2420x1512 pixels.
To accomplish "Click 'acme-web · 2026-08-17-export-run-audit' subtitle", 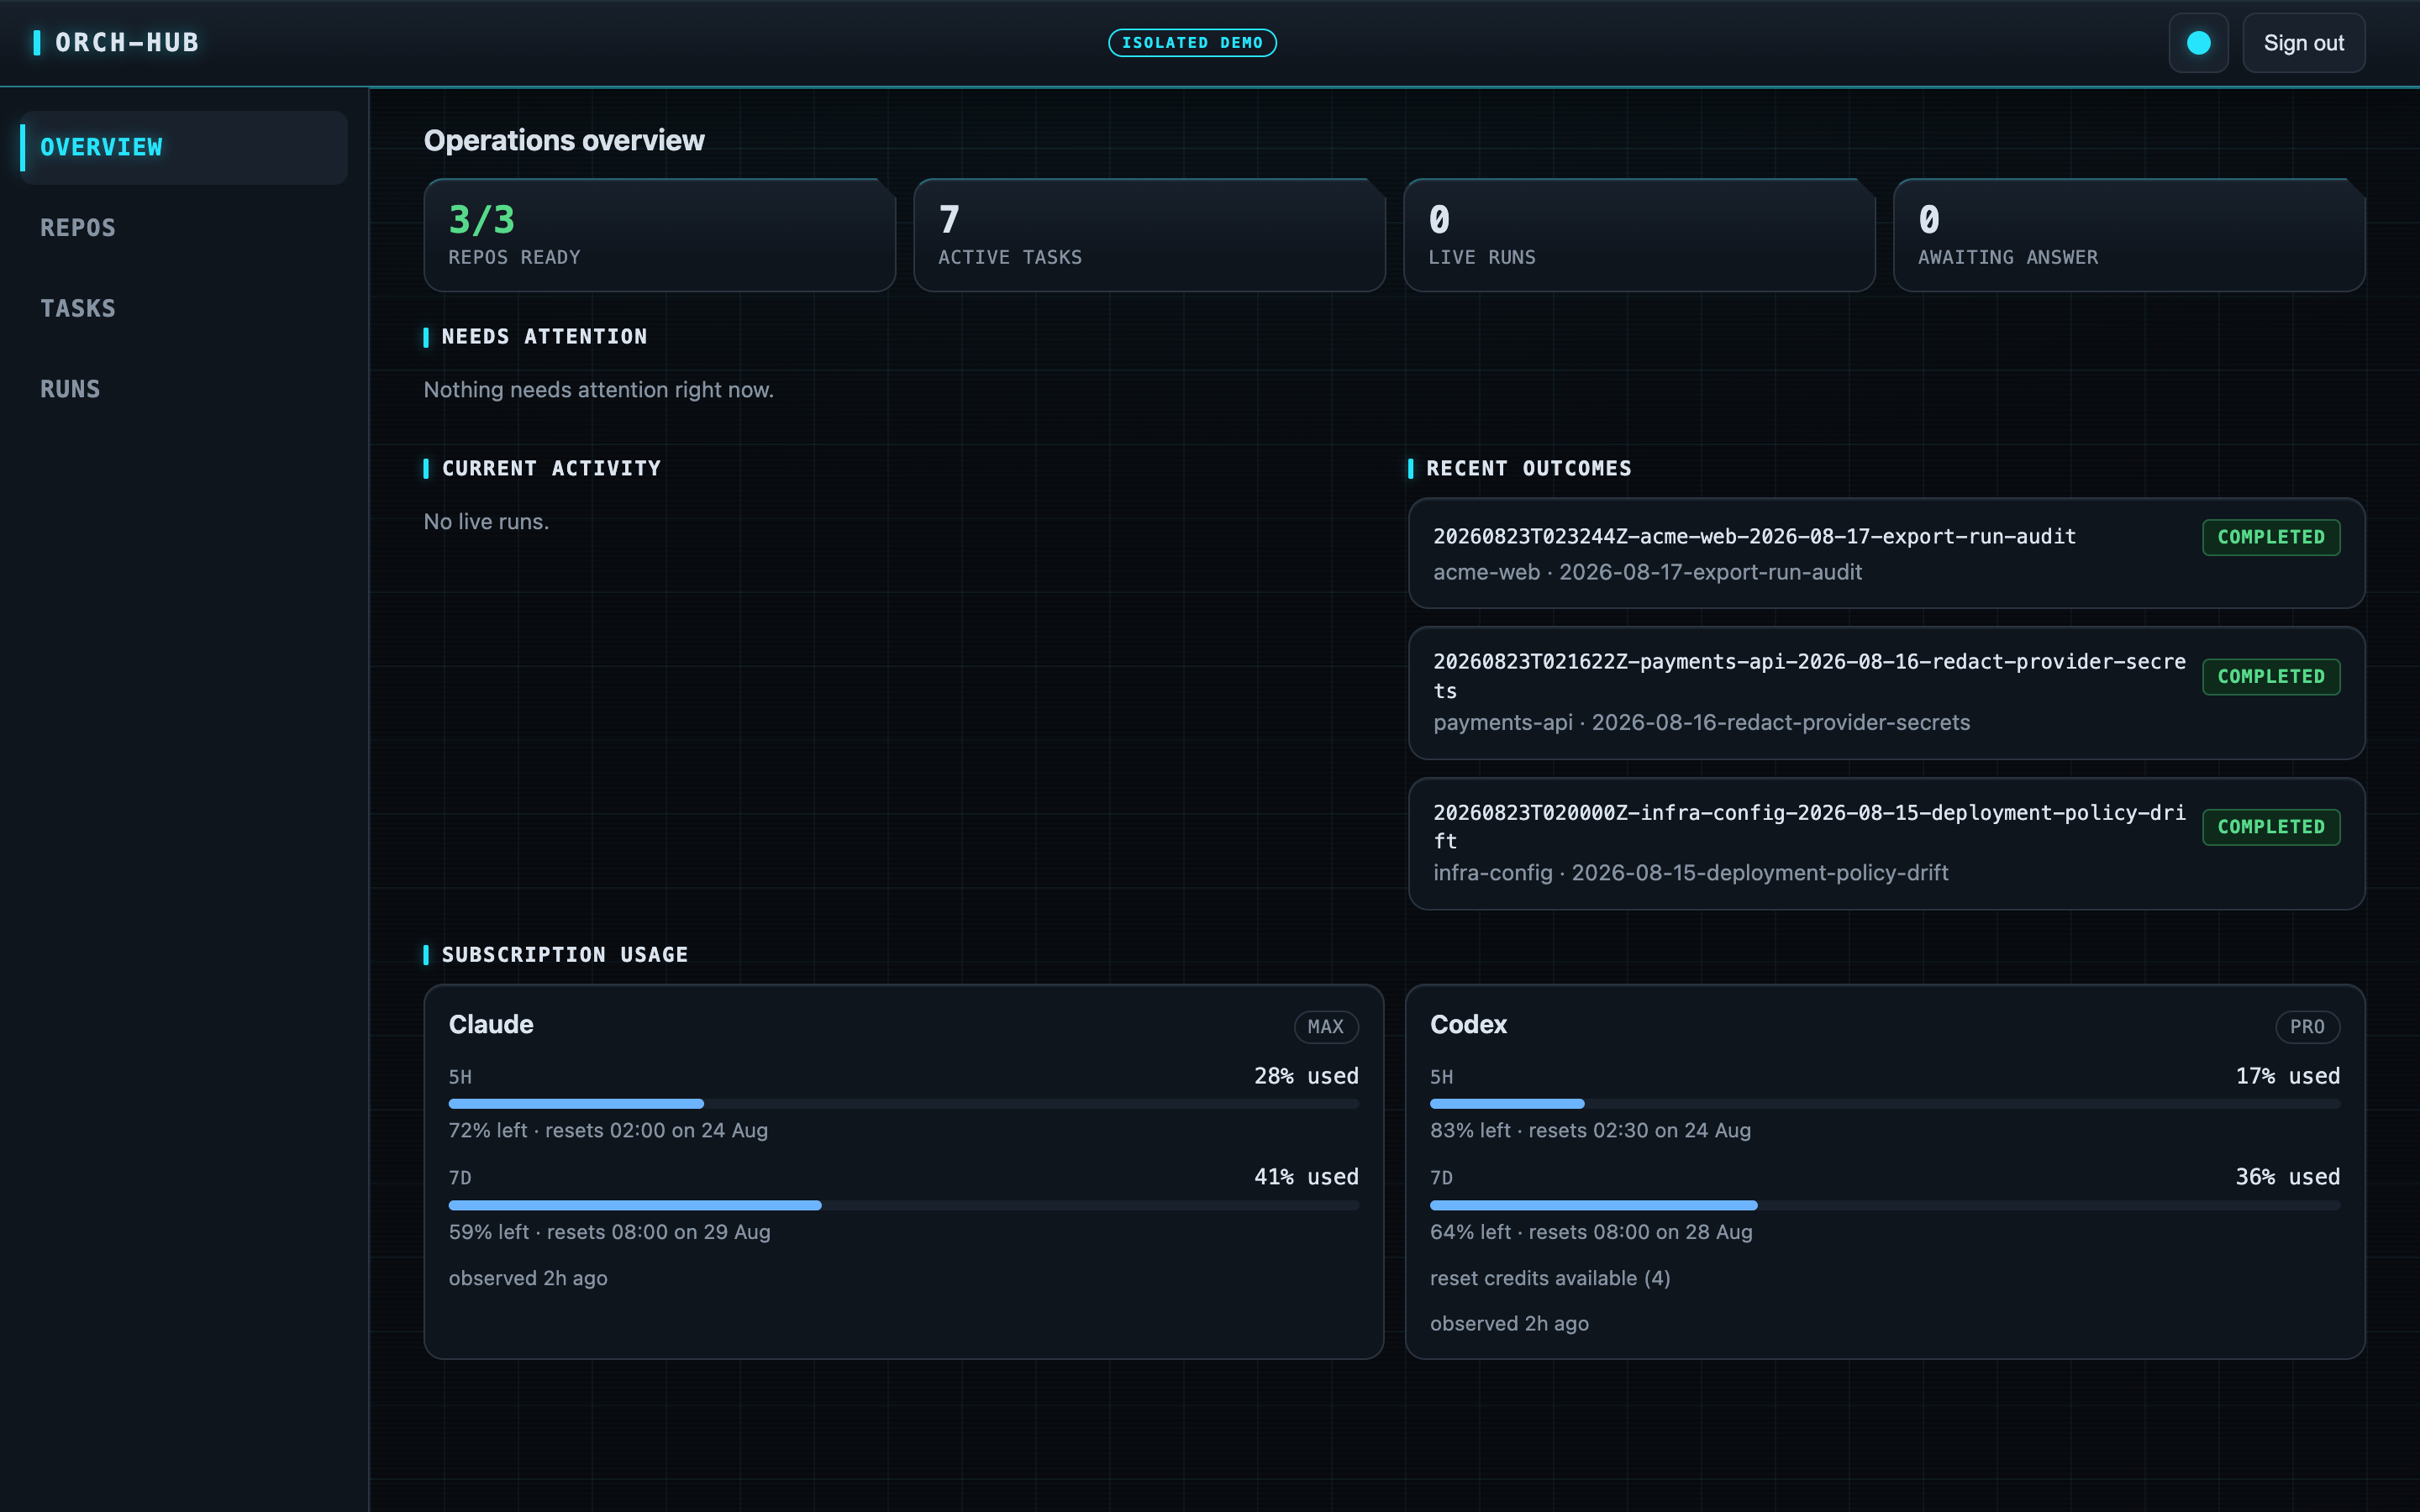I will click(1647, 572).
